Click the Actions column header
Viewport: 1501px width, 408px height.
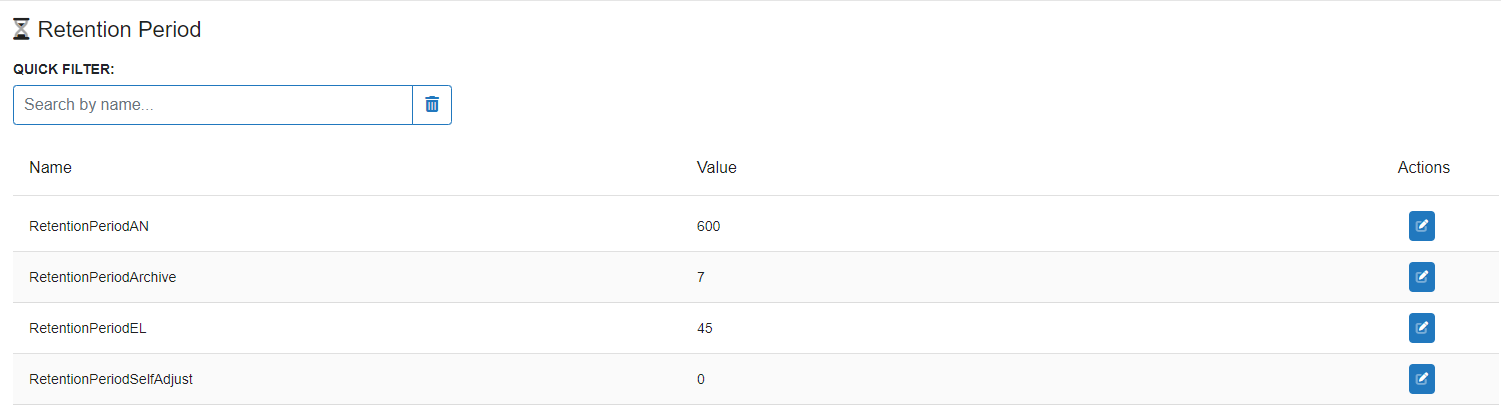pyautogui.click(x=1423, y=168)
